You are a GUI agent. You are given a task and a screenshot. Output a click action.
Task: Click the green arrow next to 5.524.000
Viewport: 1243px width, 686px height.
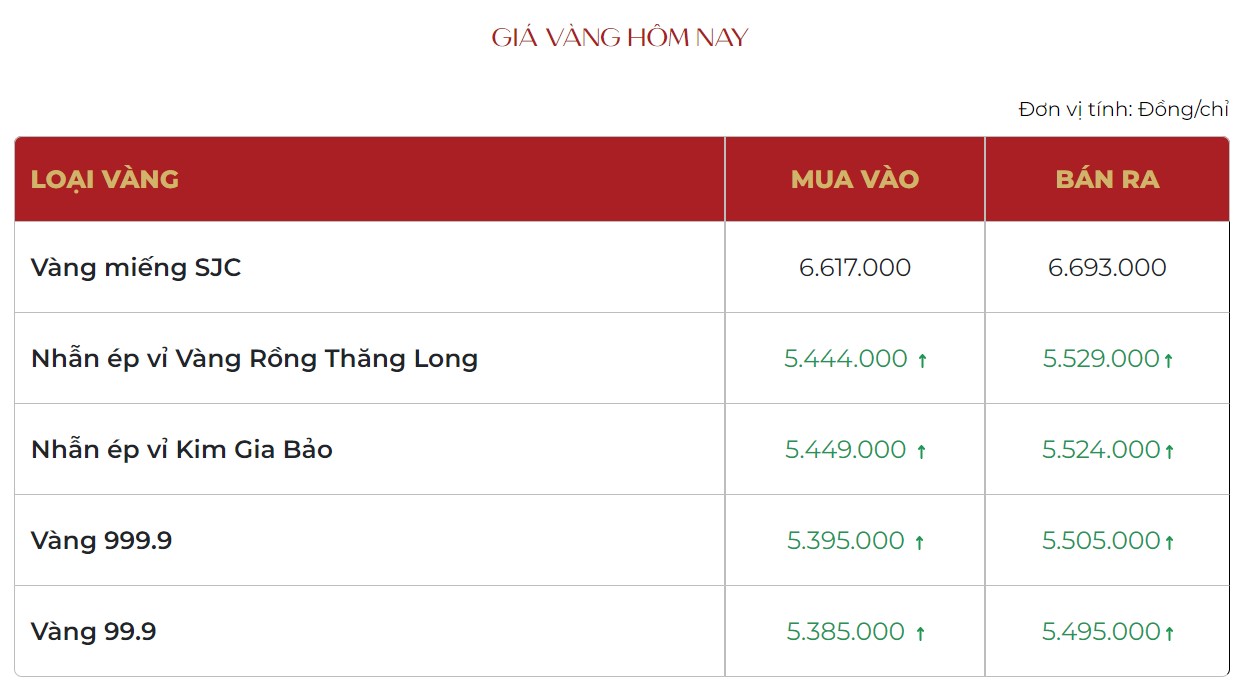point(1168,451)
